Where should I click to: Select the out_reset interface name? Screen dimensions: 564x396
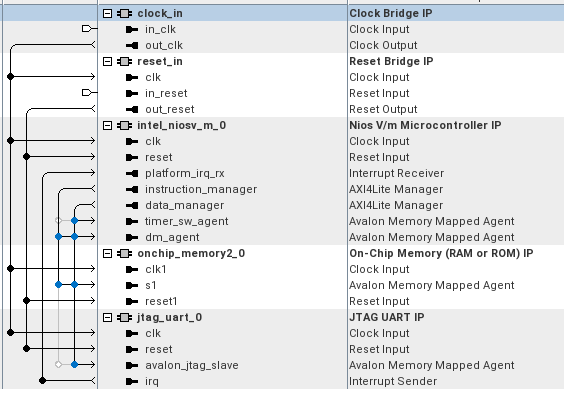point(169,109)
